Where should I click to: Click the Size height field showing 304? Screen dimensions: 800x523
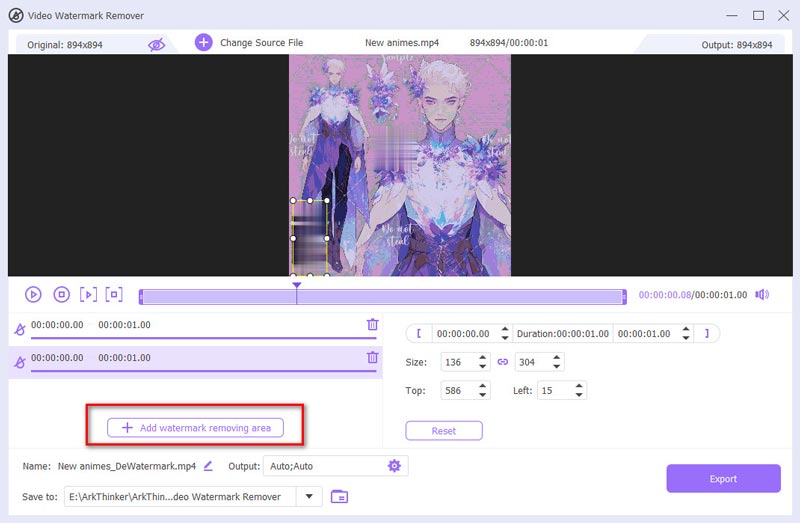pyautogui.click(x=532, y=362)
